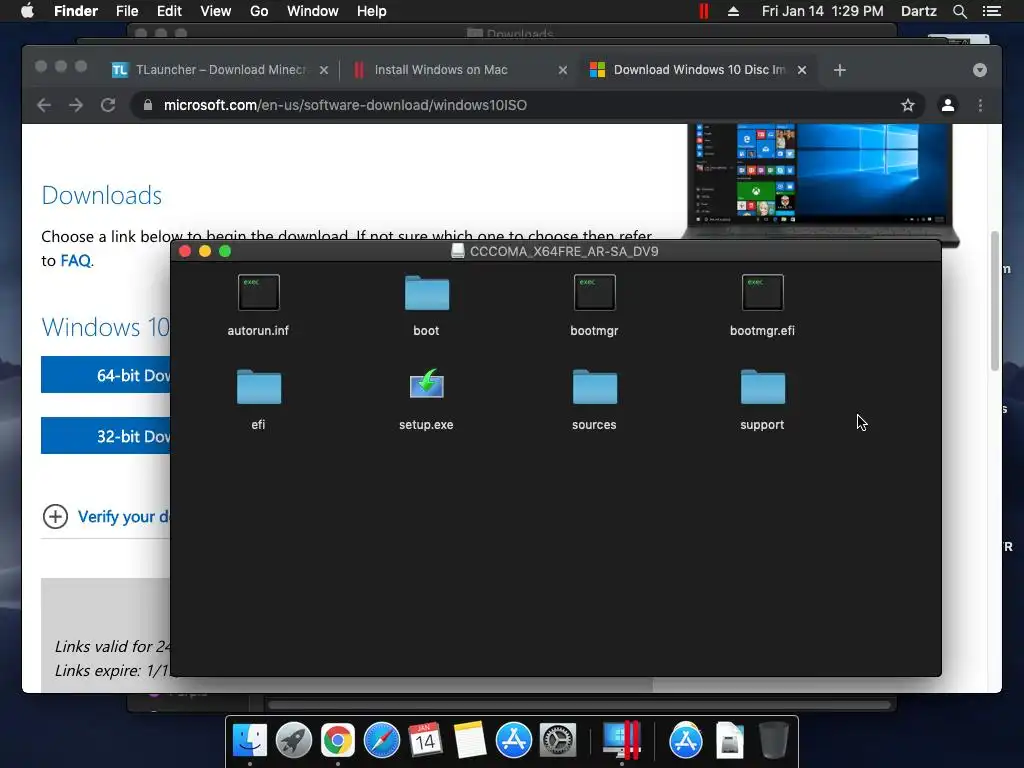Open Notification Center list icon
The image size is (1024, 768).
(x=992, y=11)
